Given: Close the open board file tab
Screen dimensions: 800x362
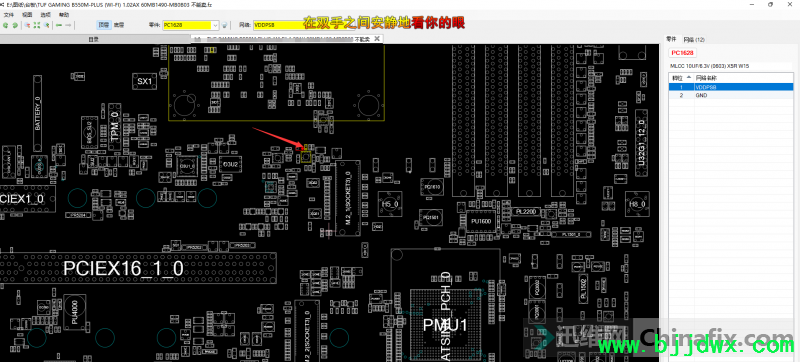Looking at the screenshot, I should pos(377,38).
